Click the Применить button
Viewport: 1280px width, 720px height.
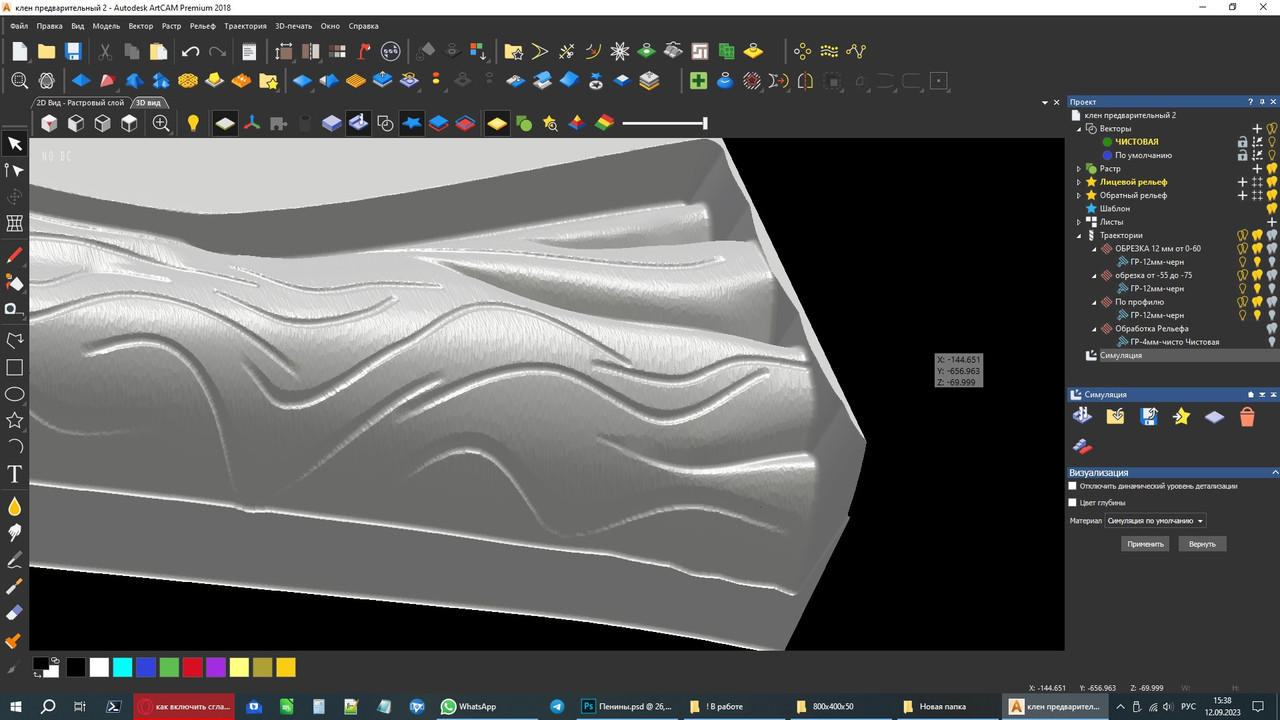[x=1145, y=544]
